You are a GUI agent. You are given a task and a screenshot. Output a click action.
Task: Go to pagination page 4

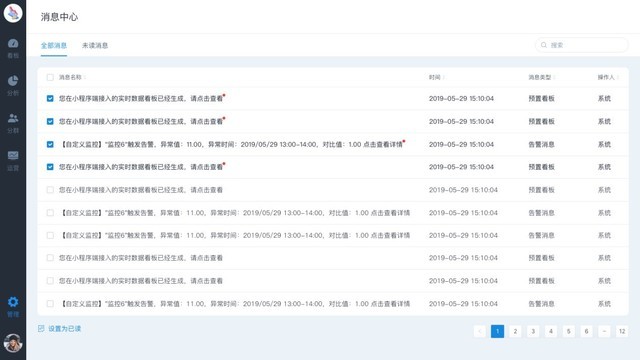[x=551, y=331]
